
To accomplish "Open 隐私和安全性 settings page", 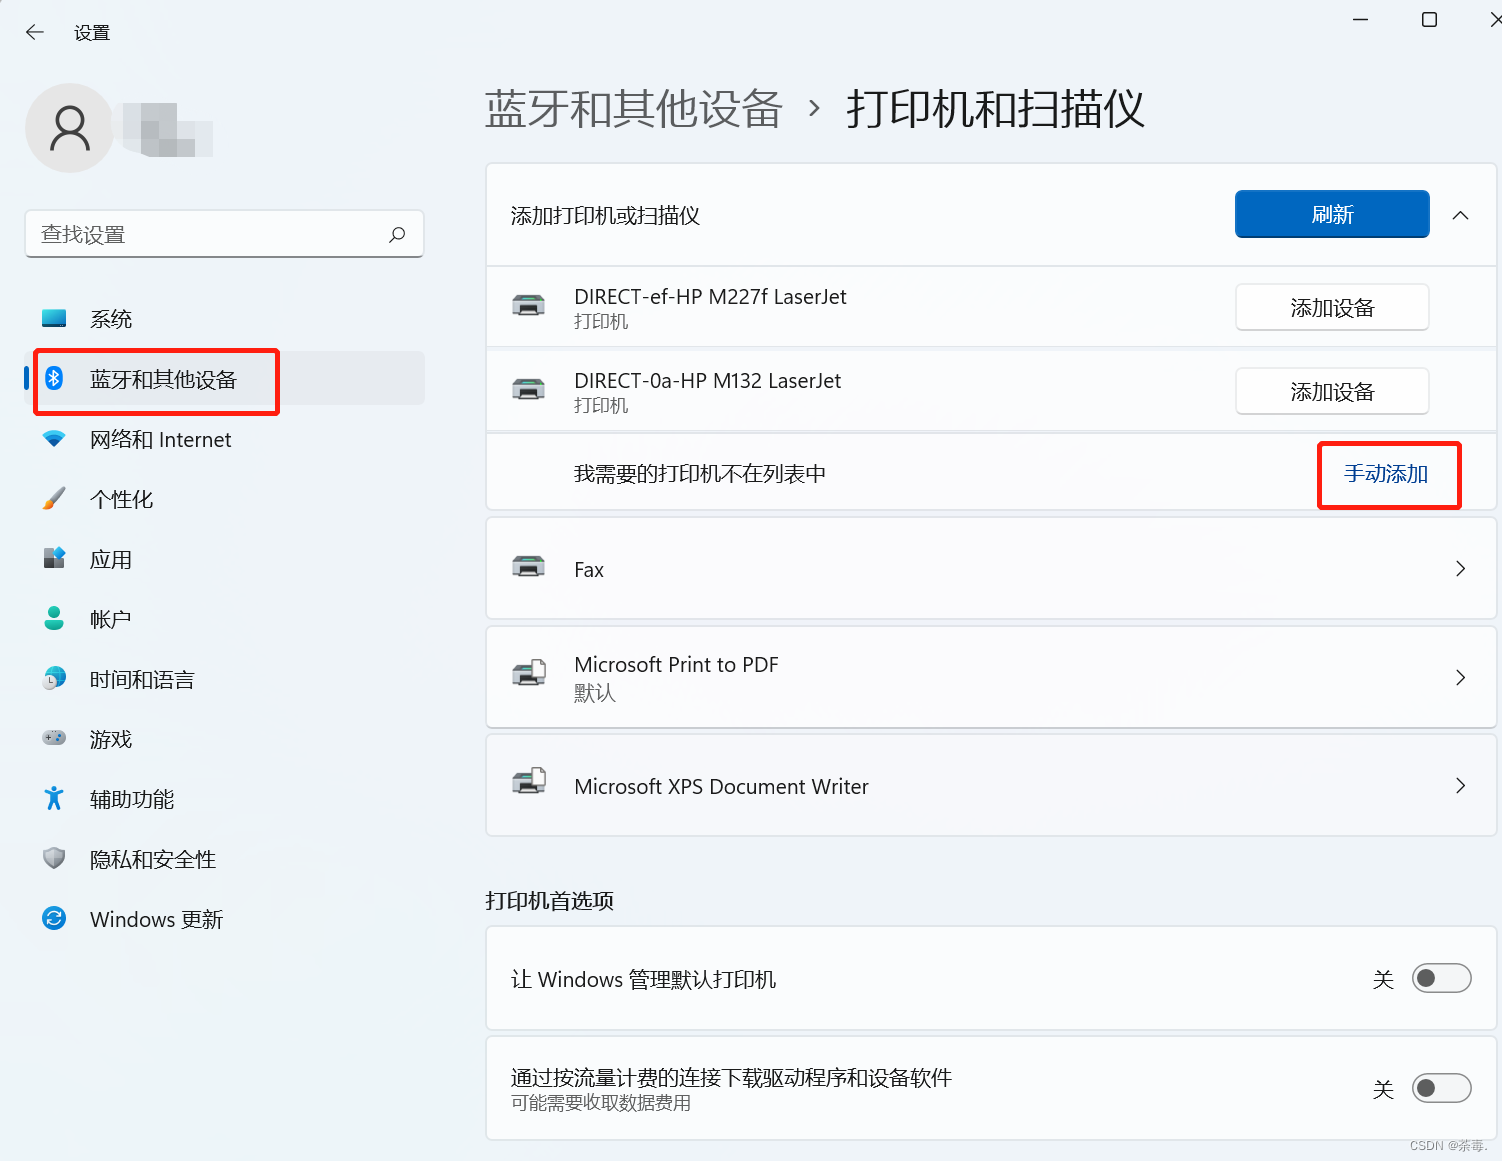I will click(224, 859).
